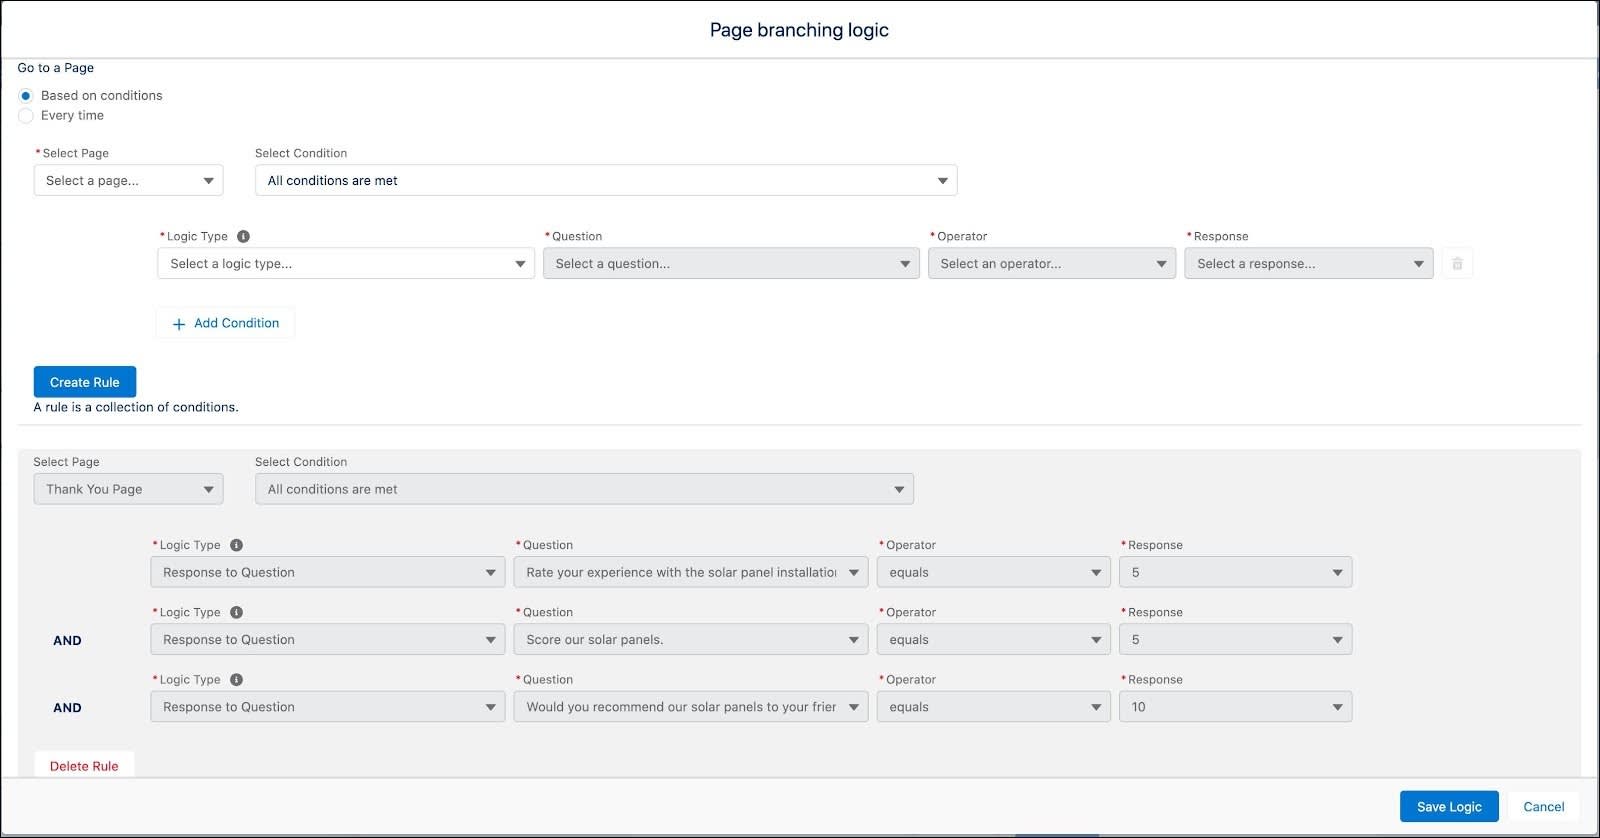Click the trash icon on the new condition row

[x=1457, y=264]
